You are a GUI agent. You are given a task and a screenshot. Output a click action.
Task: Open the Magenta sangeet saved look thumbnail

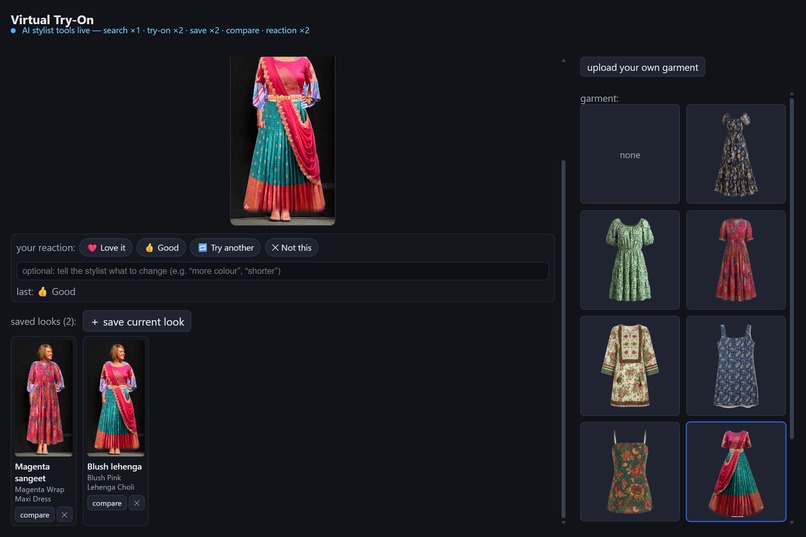(44, 398)
